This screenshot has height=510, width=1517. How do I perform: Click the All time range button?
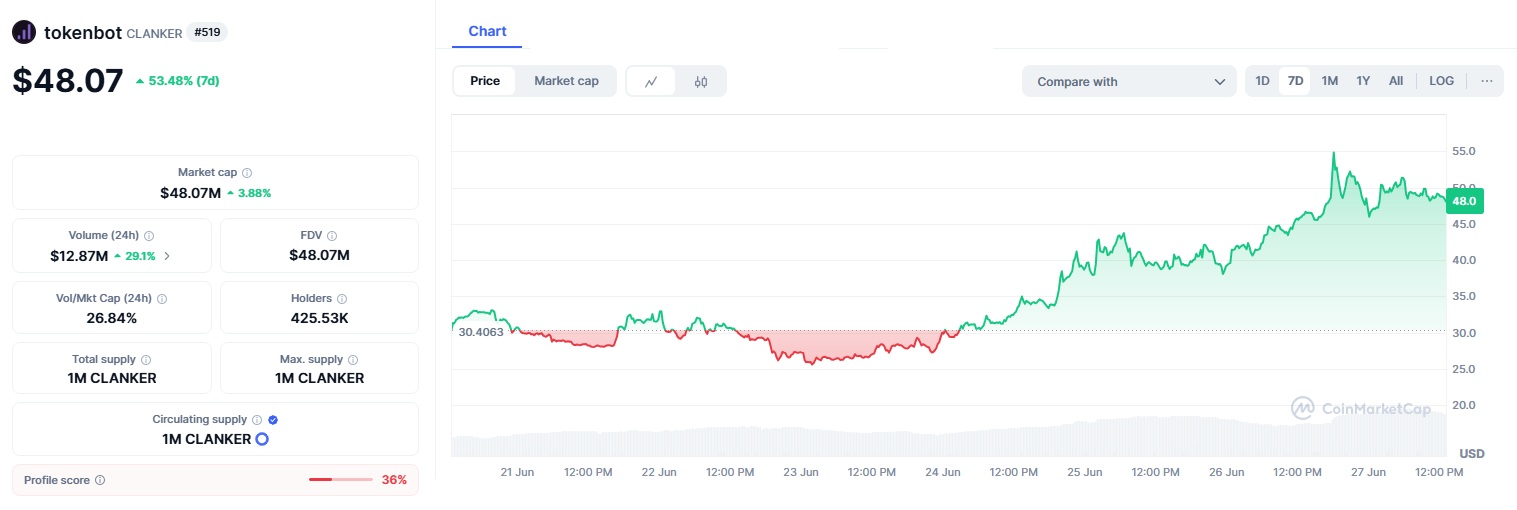pyautogui.click(x=1396, y=81)
